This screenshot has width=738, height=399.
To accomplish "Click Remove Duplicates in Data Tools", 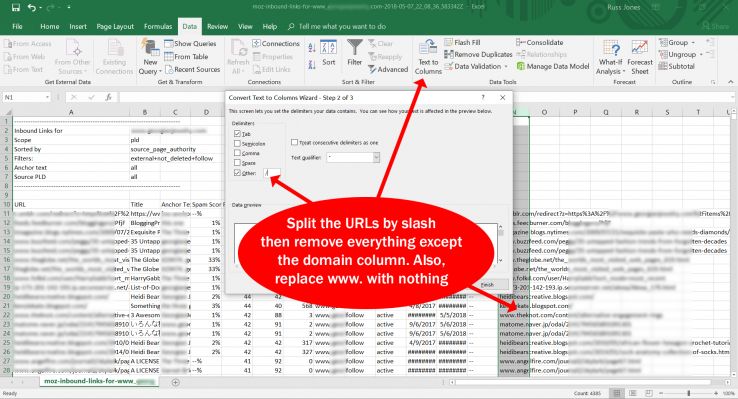I will (478, 55).
